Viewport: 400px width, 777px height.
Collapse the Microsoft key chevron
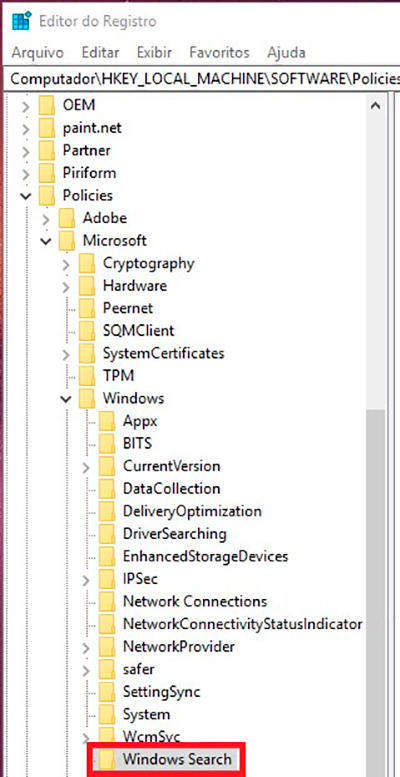(x=46, y=241)
